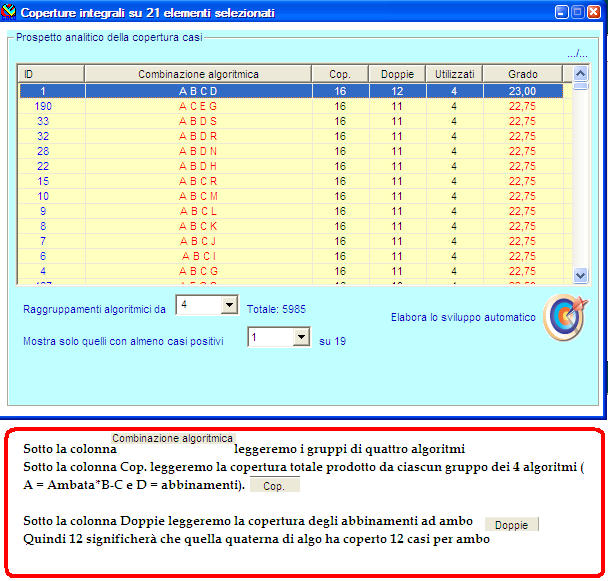The image size is (608, 581).
Task: Sort by the Utilizzati column header
Action: click(454, 74)
